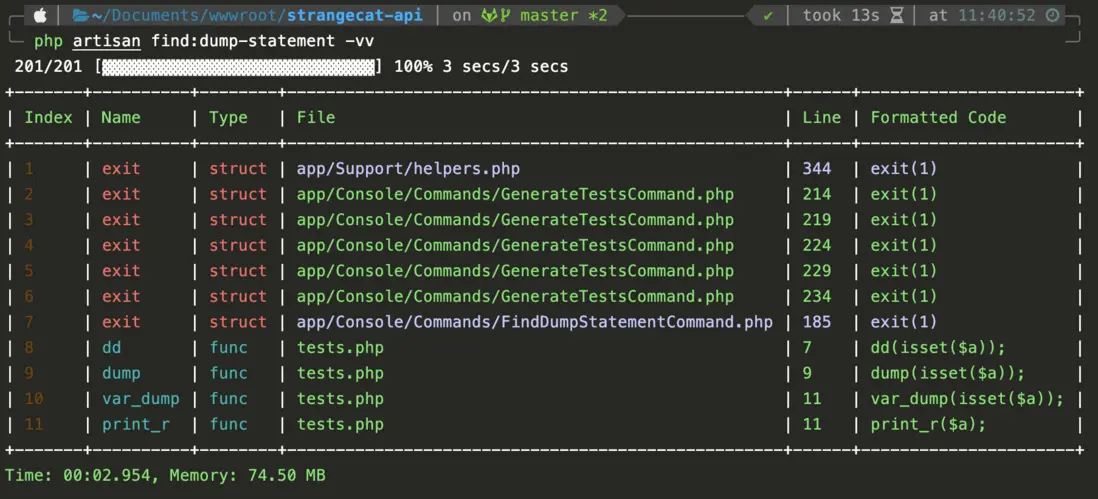This screenshot has height=499, width=1098.
Task: Click the underlined artisan command word
Action: (x=107, y=41)
